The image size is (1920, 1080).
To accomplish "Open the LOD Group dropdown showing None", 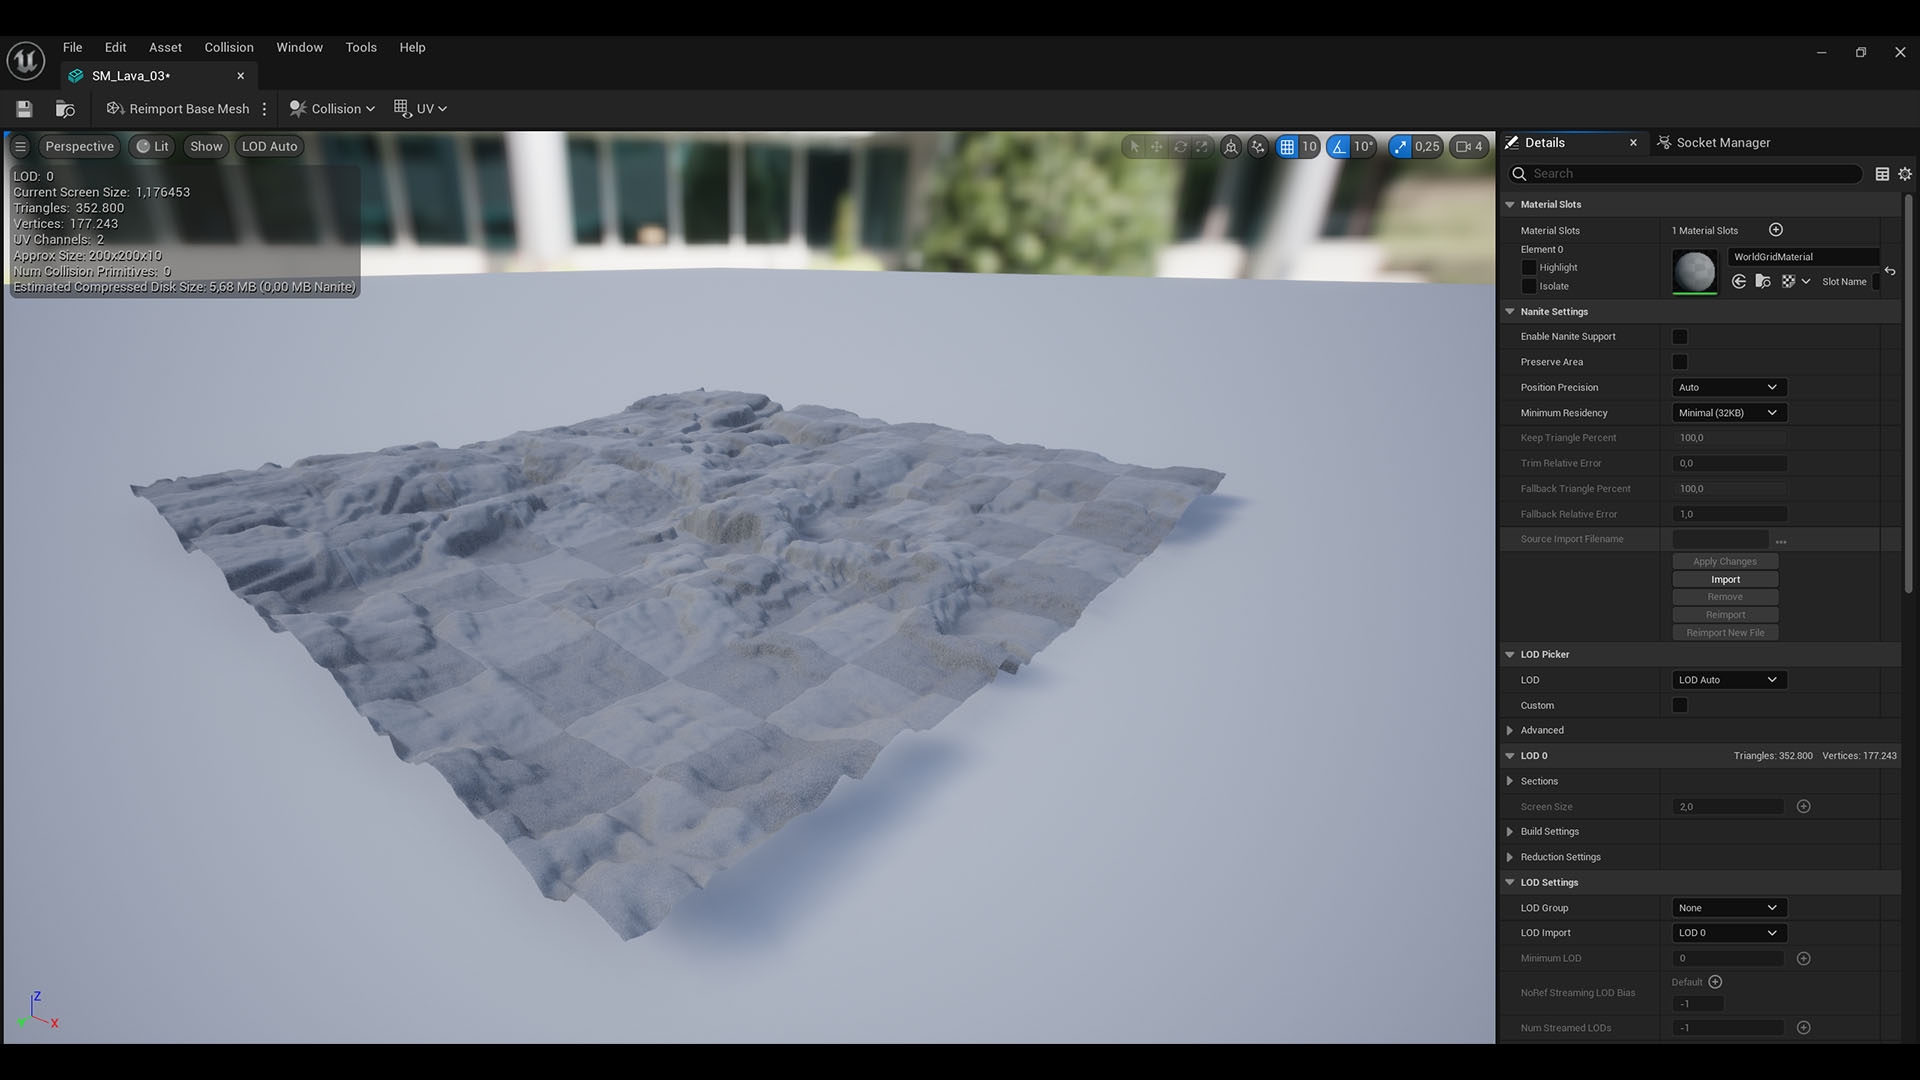I will tap(1728, 907).
